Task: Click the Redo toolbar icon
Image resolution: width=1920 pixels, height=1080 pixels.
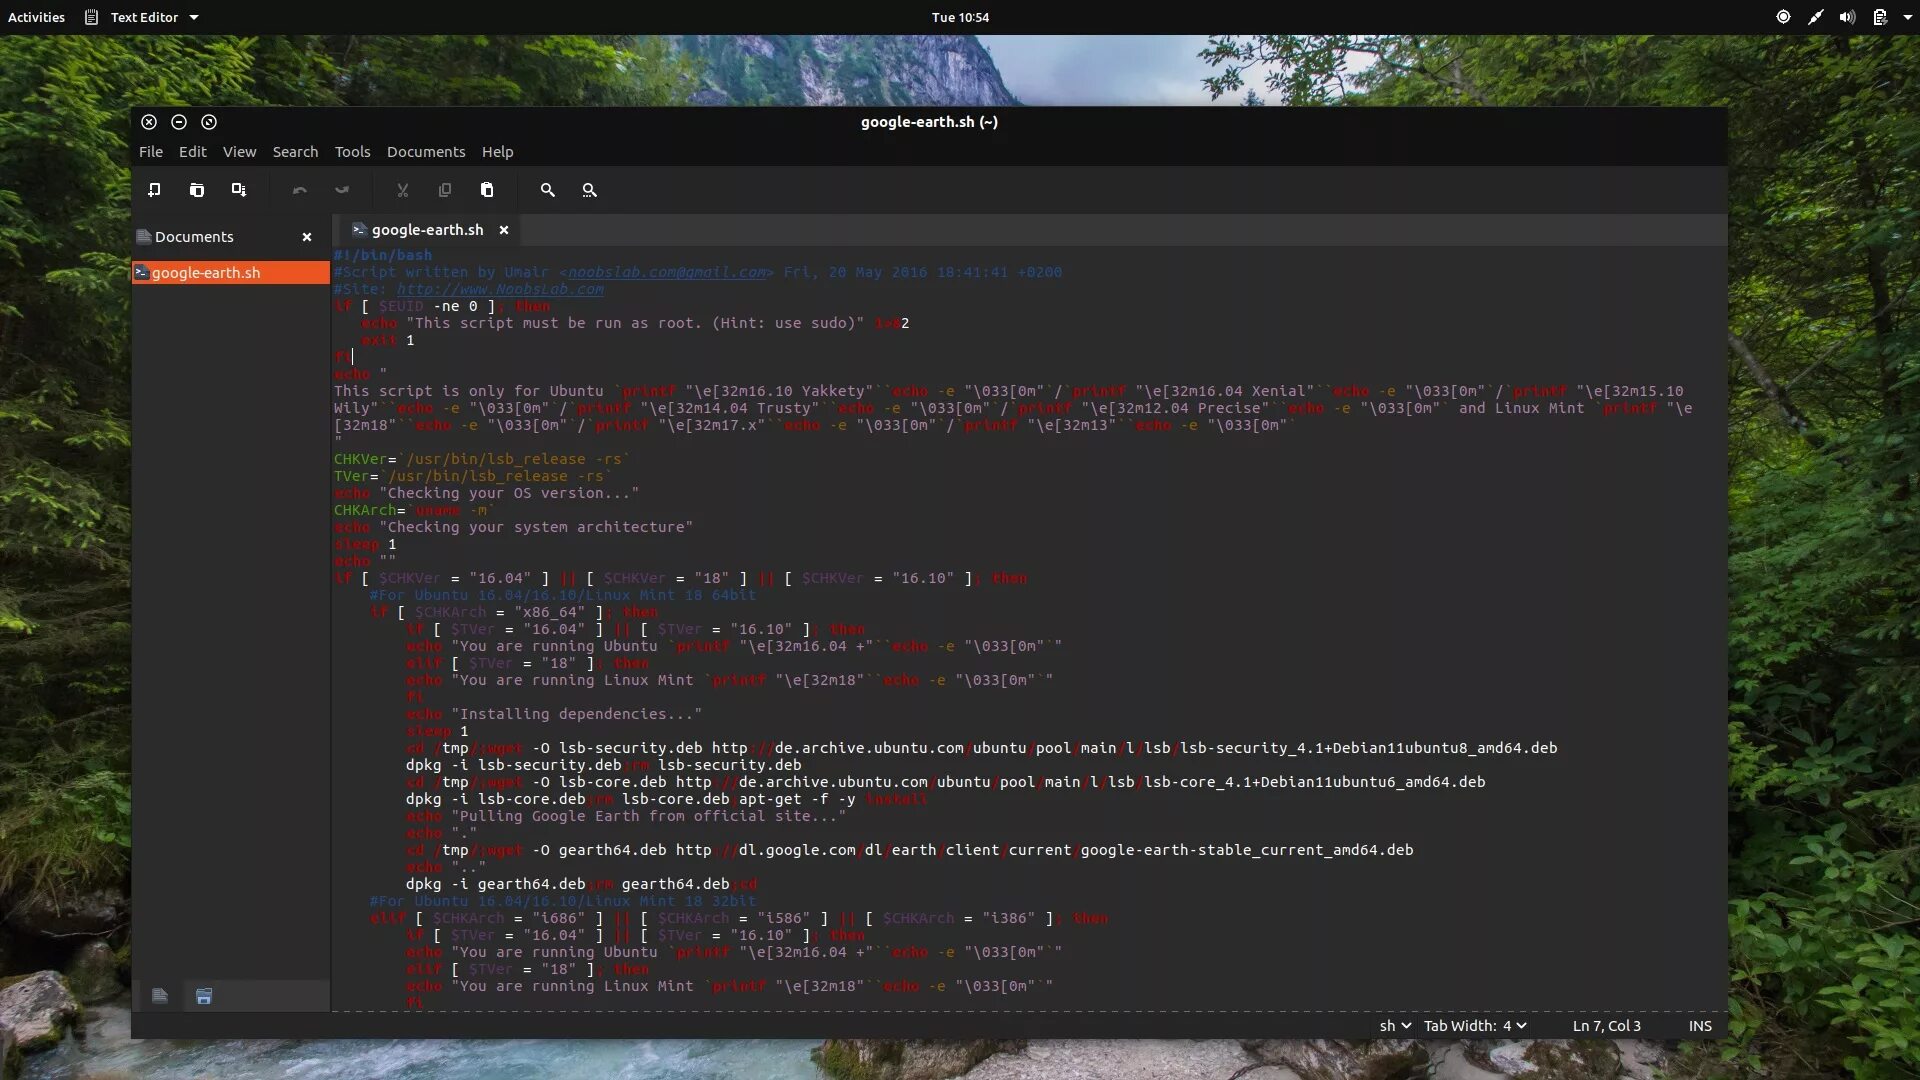Action: [x=342, y=190]
